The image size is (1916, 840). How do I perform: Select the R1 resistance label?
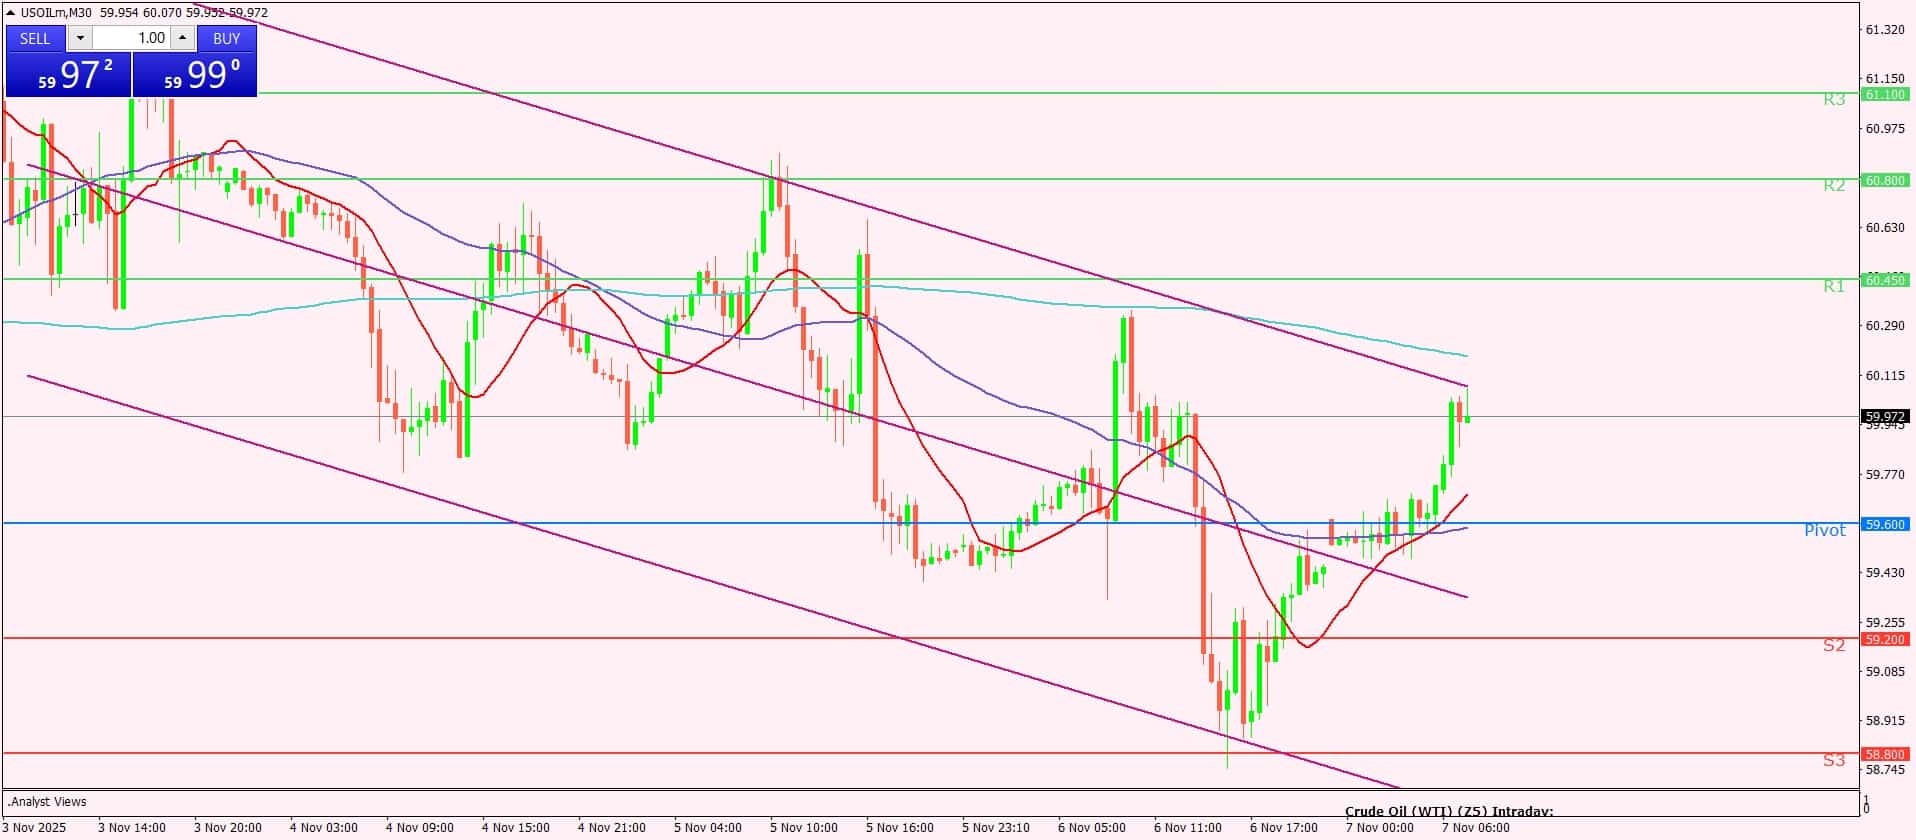(1833, 286)
